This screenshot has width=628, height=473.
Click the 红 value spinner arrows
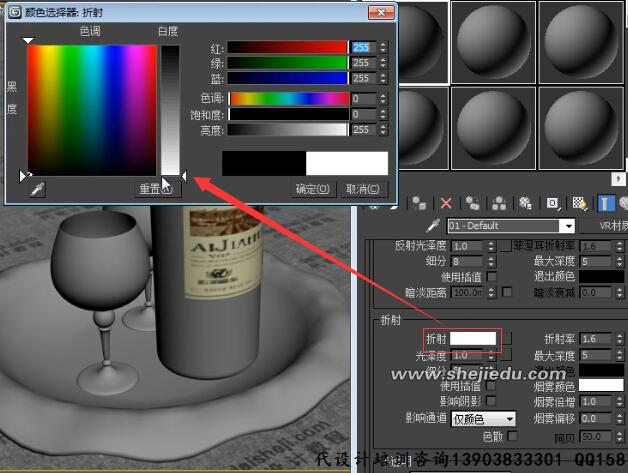click(x=383, y=47)
